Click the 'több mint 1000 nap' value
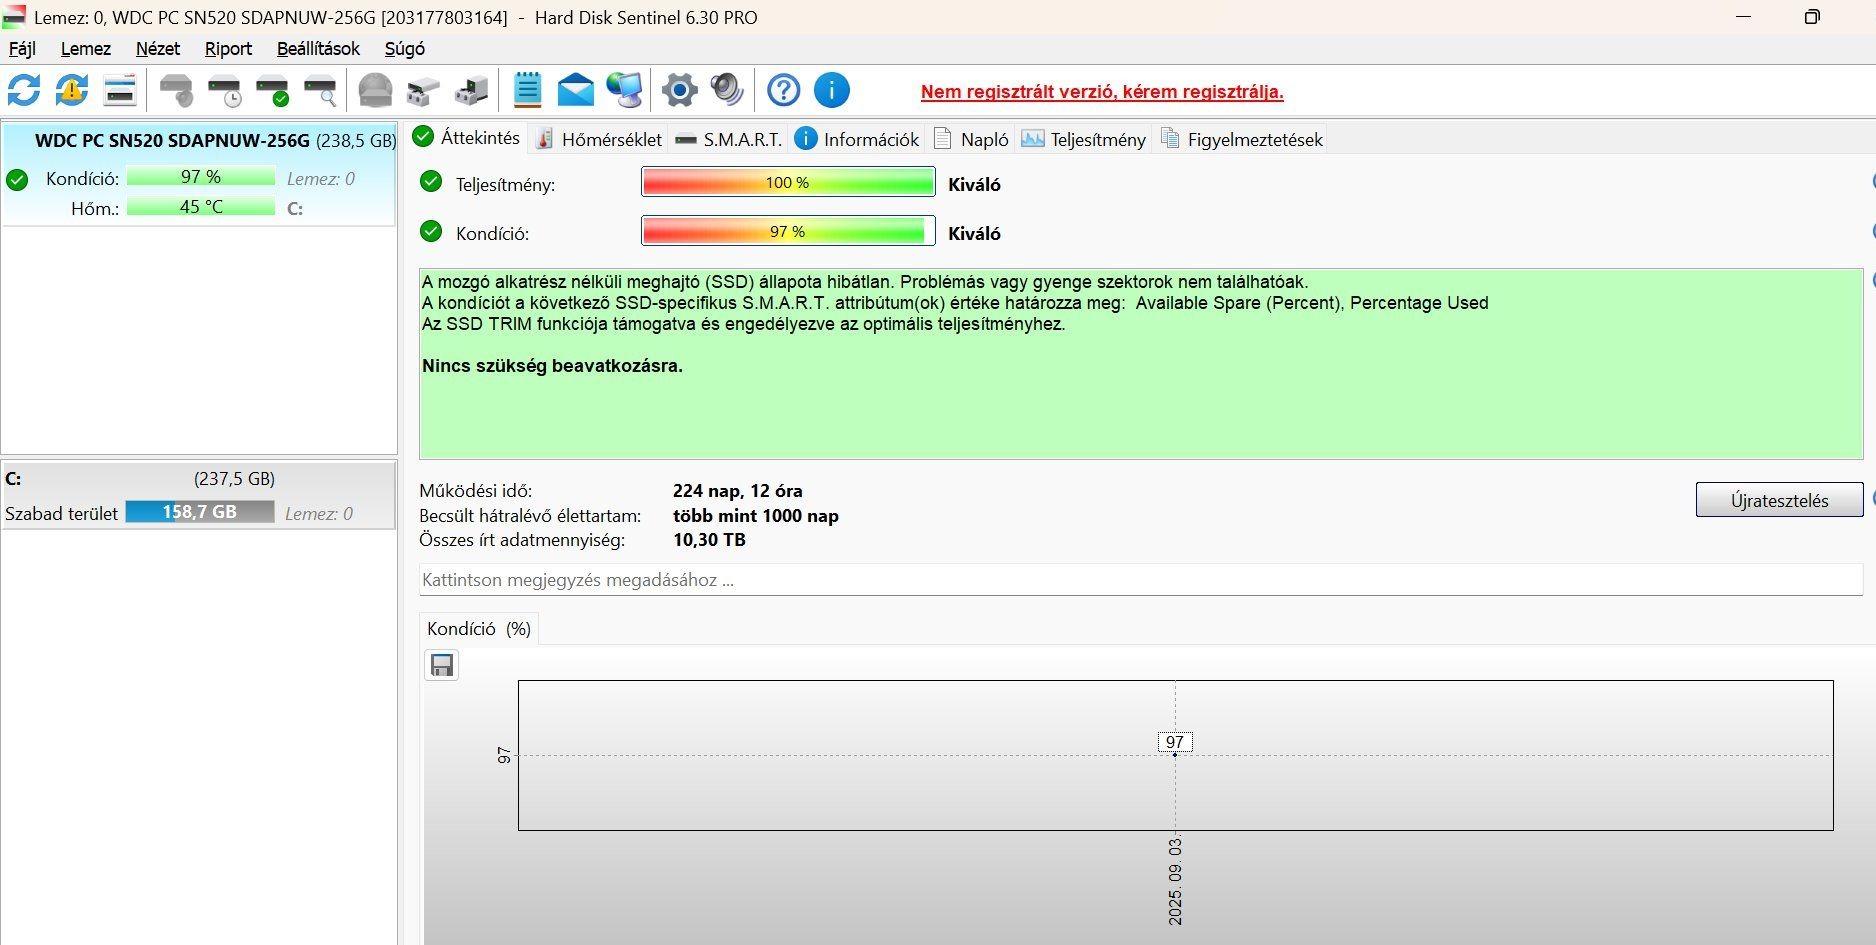 [756, 516]
